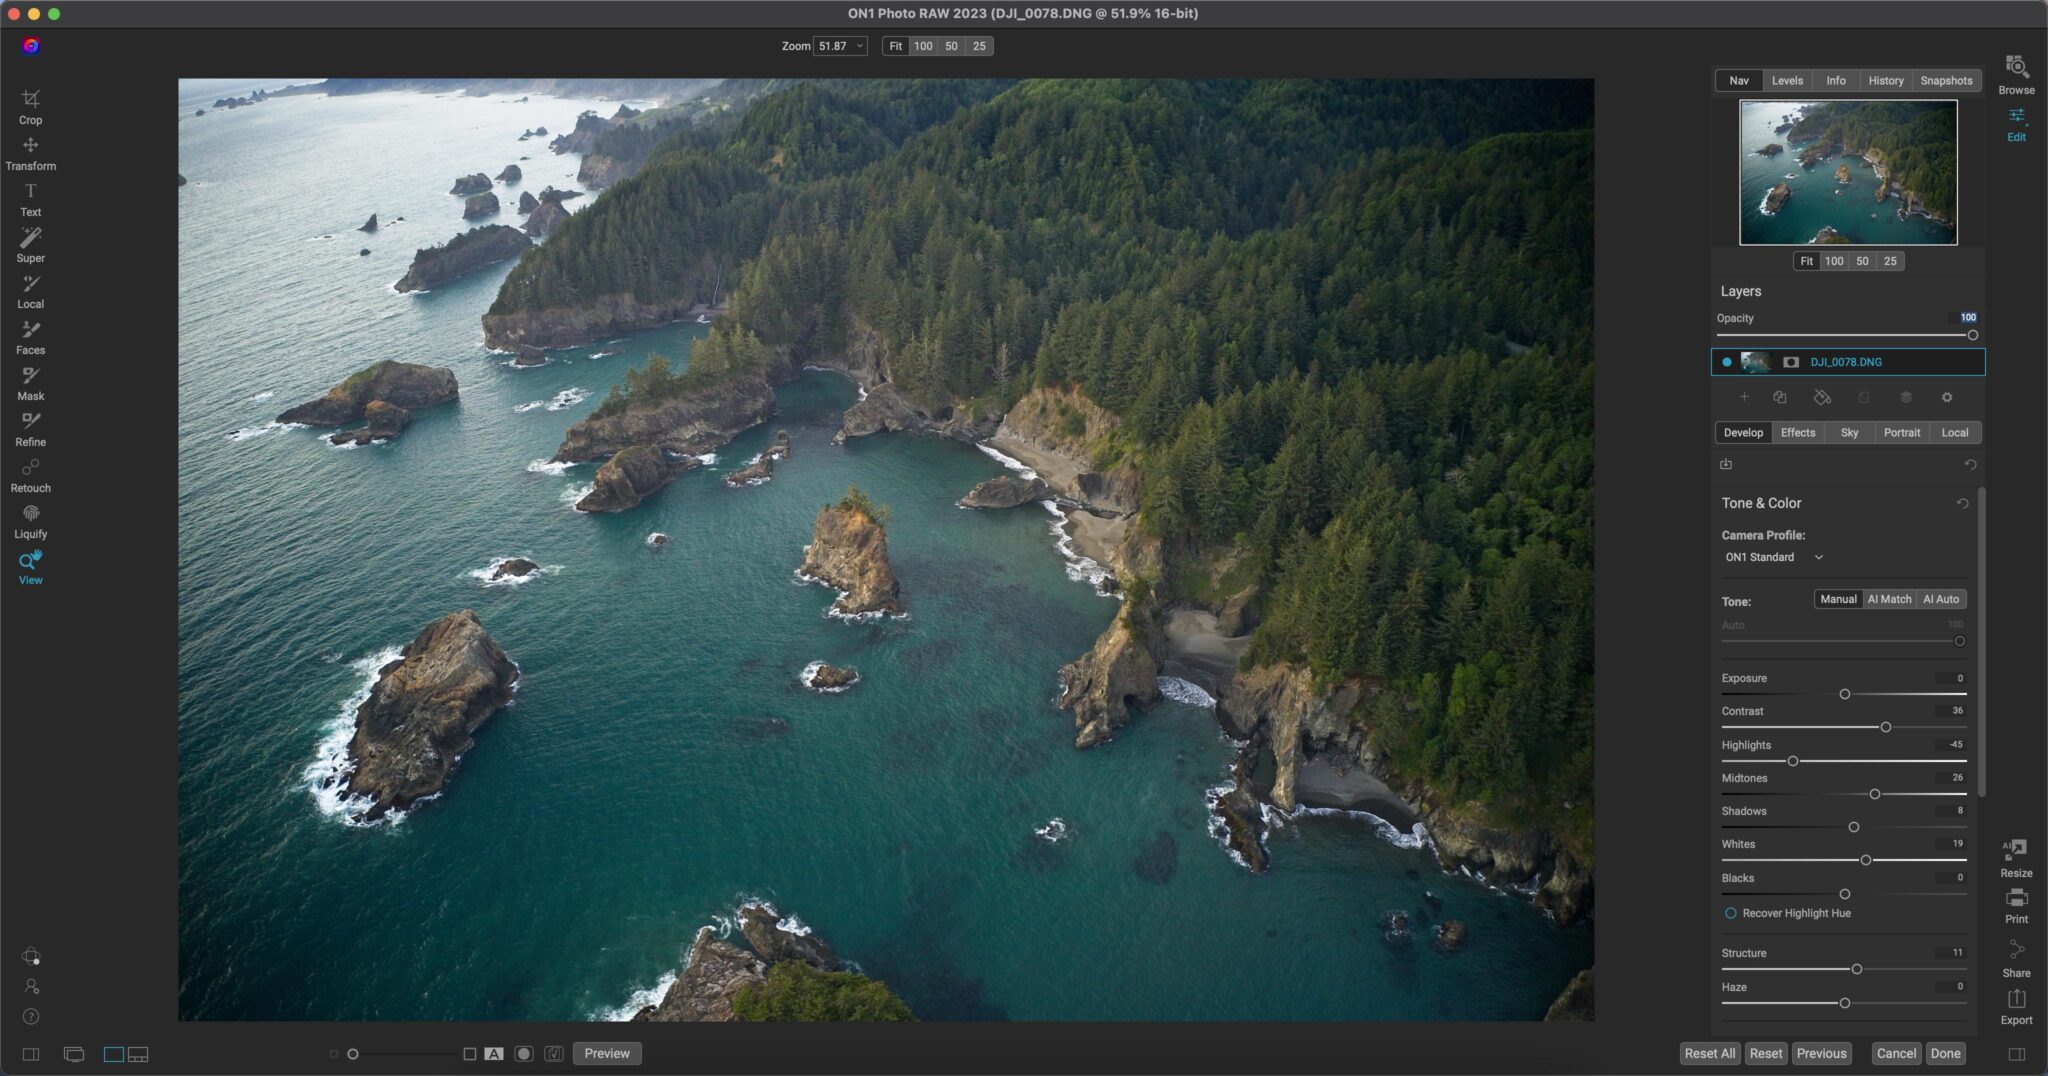Toggle visibility of the DJI_0078.DNG layer
Screen dimensions: 2048x1076
[x=1727, y=362]
